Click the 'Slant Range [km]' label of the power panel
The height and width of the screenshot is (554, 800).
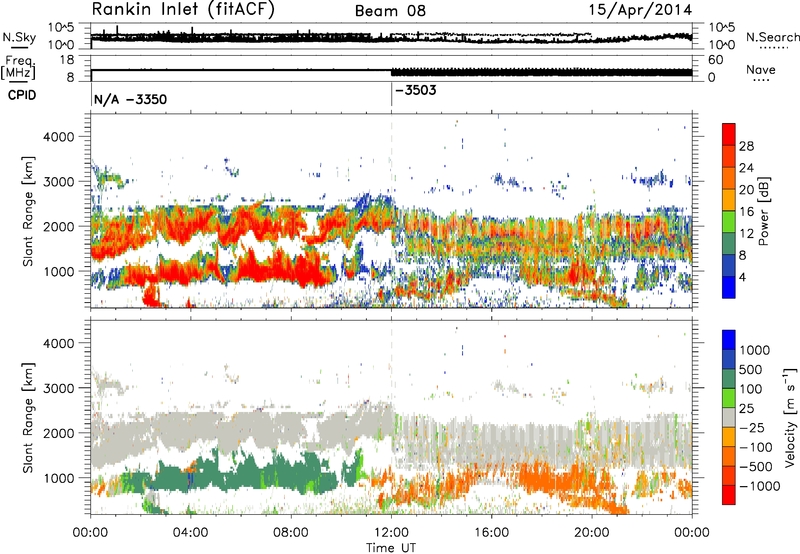point(28,211)
